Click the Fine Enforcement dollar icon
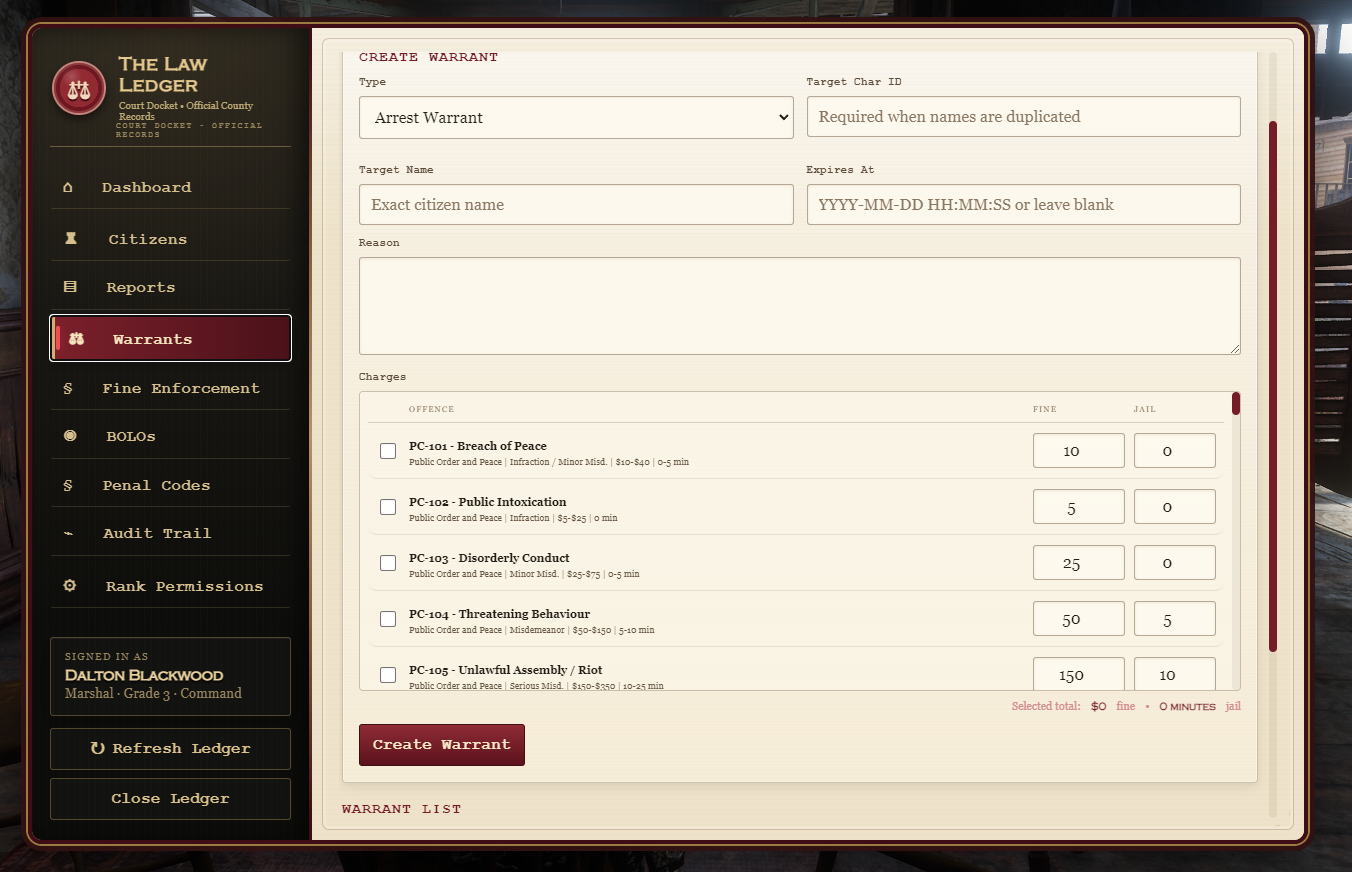Viewport: 1352px width, 872px height. [68, 388]
